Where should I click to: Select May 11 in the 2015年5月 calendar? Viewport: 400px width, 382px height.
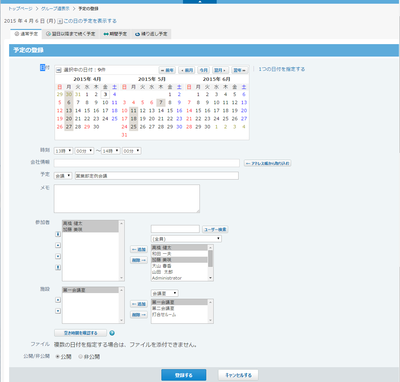click(x=133, y=111)
